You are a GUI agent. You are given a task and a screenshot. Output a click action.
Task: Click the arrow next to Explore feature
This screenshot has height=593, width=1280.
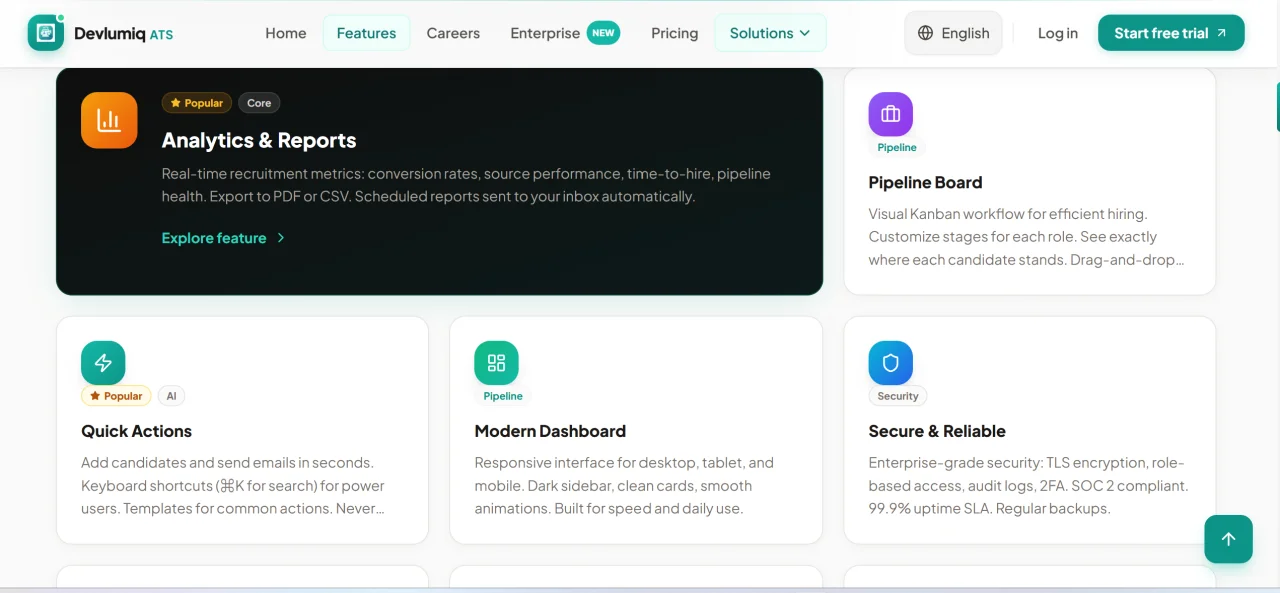tap(281, 238)
